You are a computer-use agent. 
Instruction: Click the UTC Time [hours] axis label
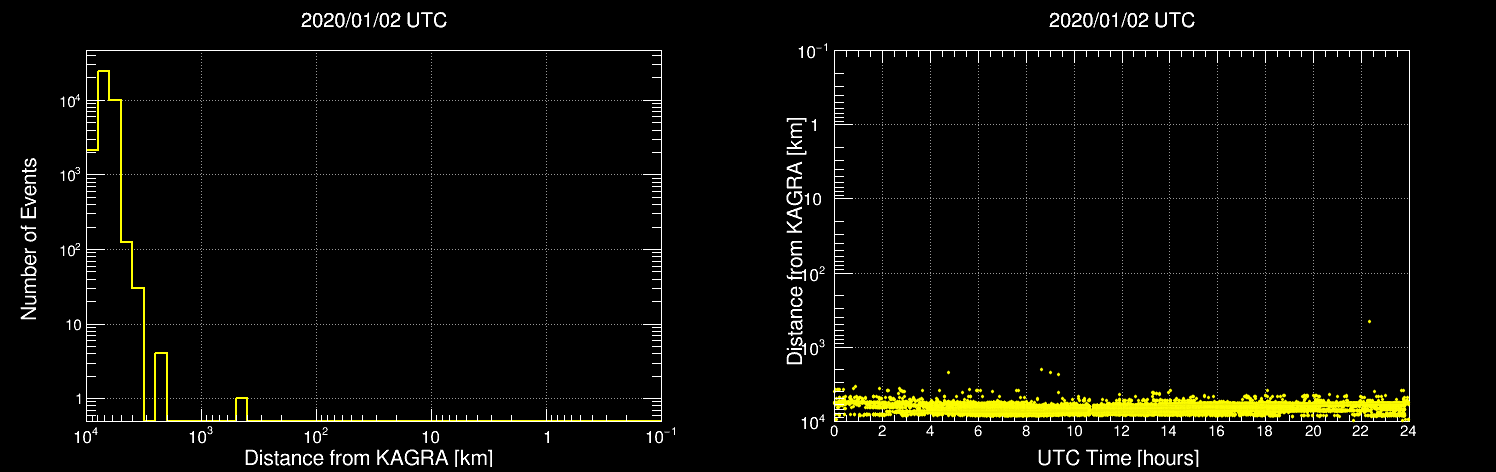pos(1118,459)
